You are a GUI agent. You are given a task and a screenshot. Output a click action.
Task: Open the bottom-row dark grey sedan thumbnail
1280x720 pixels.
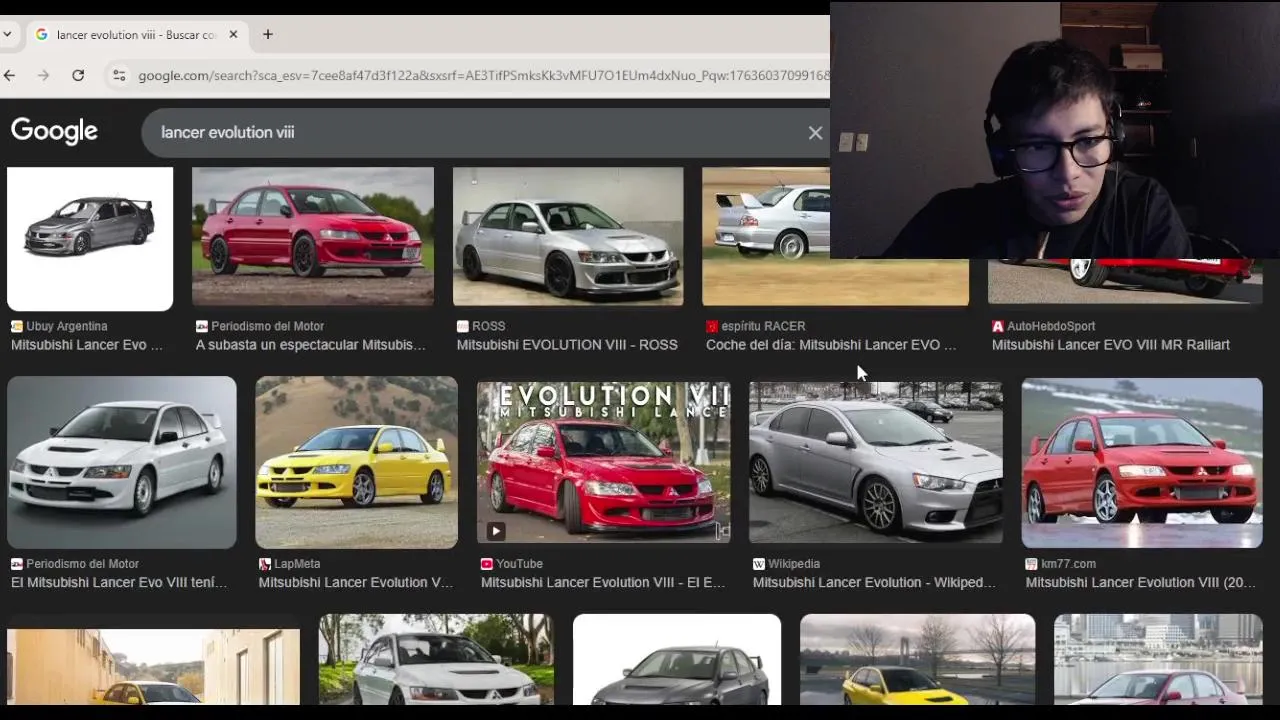(x=677, y=660)
